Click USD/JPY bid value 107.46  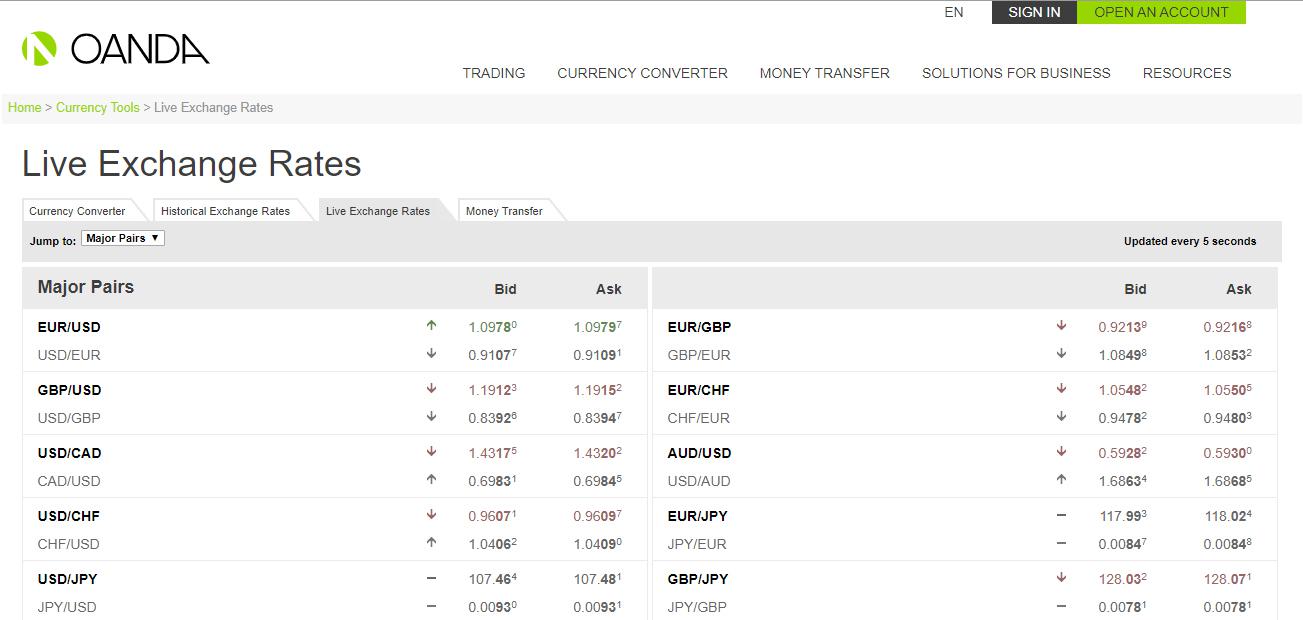coord(493,578)
